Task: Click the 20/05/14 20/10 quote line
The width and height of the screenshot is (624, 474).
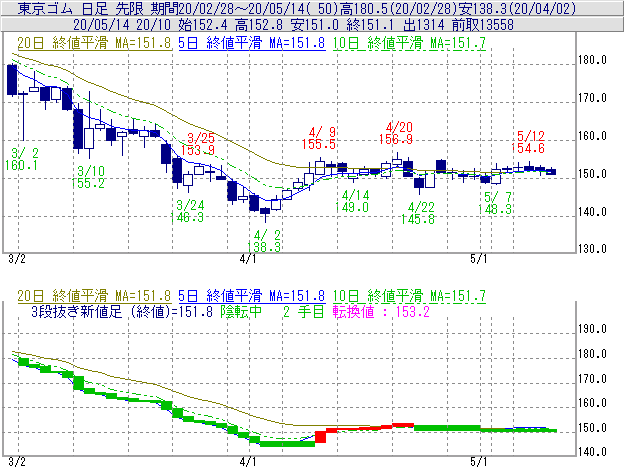Action: [x=293, y=25]
